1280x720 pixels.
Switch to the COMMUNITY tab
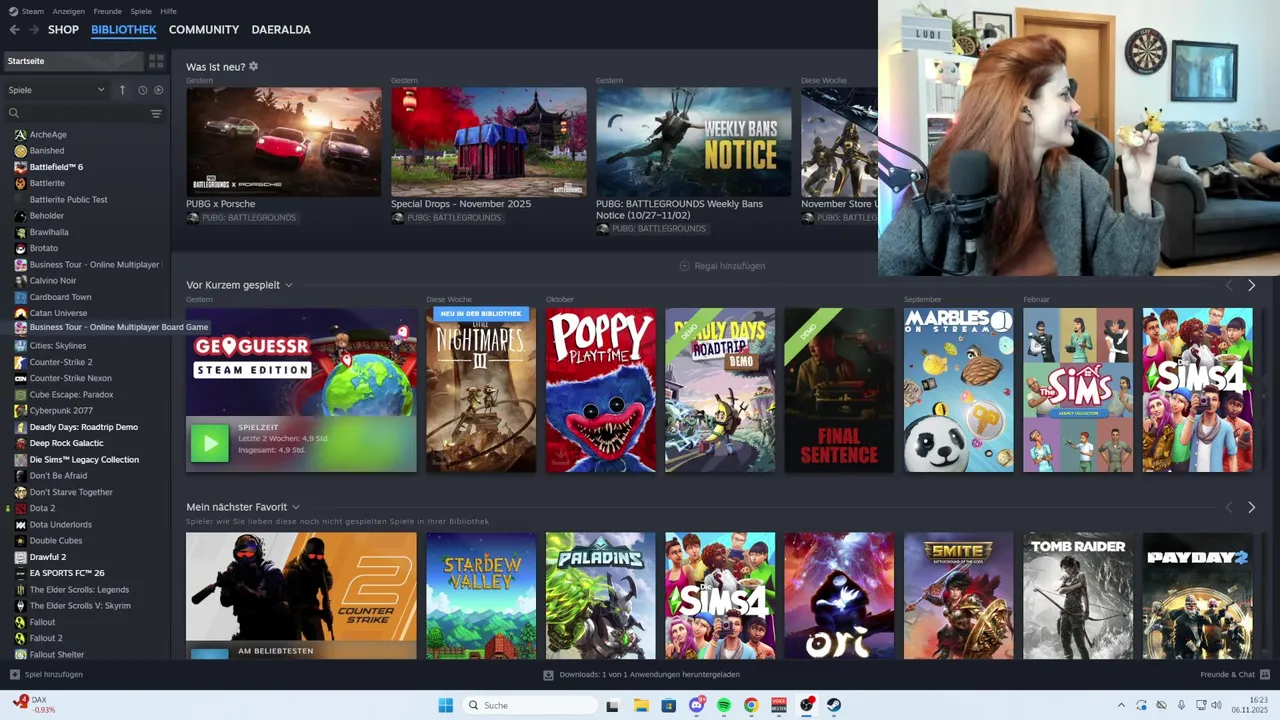coord(204,30)
